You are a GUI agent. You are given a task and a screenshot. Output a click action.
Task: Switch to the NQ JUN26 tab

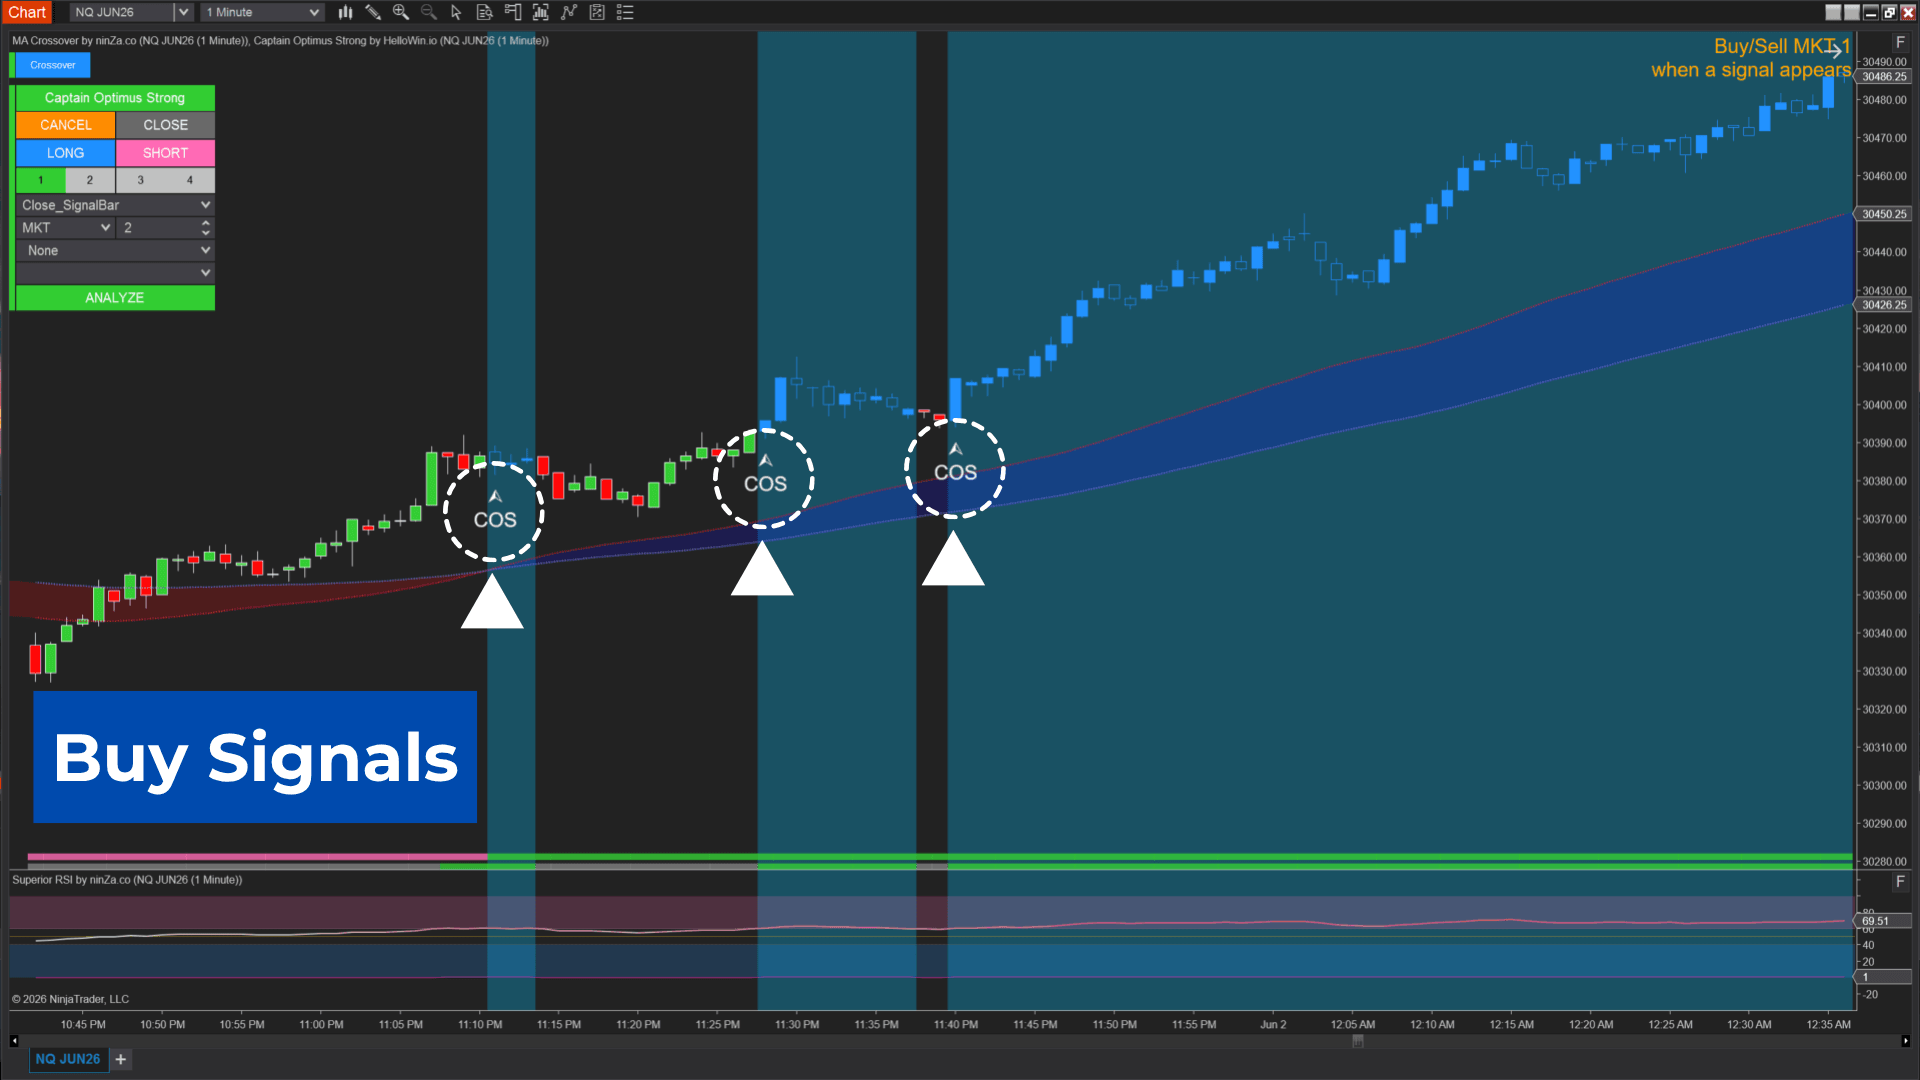click(x=68, y=1059)
